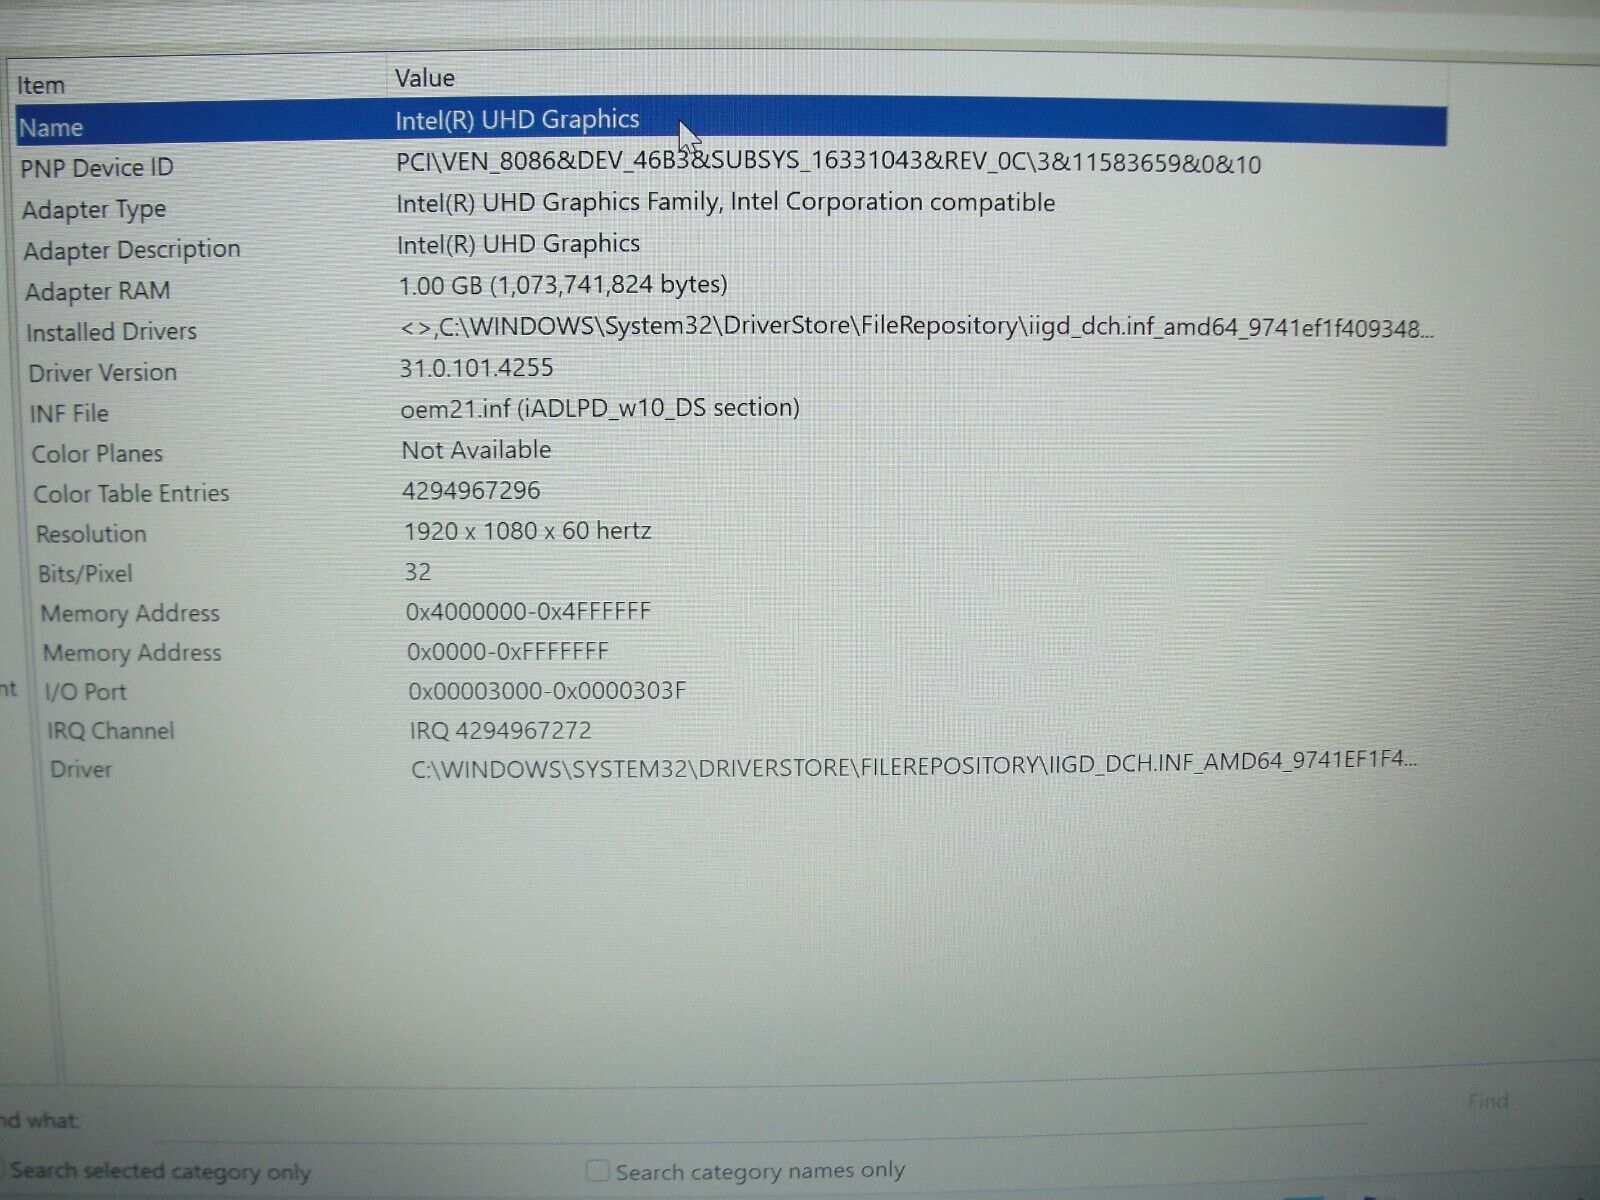
Task: Click the Value column header
Action: (425, 78)
